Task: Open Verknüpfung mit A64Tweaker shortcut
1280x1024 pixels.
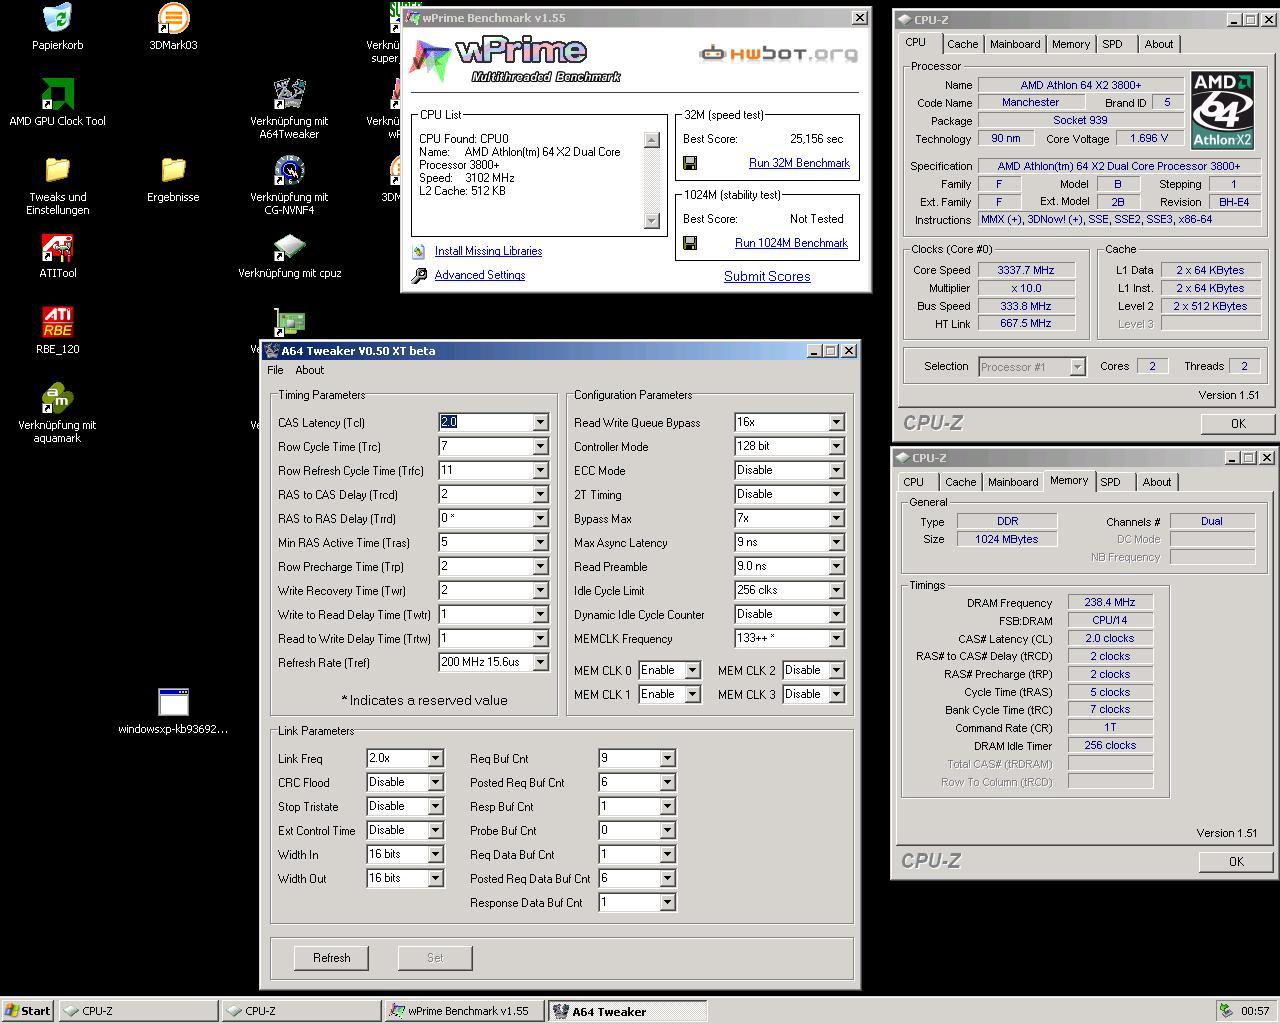Action: click(289, 94)
